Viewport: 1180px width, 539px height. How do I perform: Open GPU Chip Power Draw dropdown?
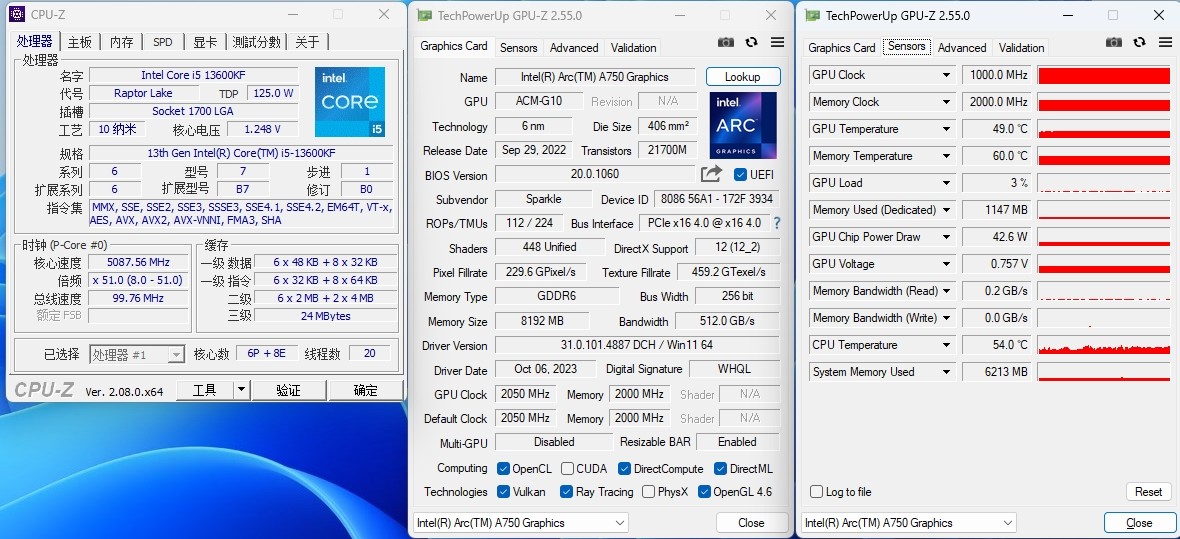[946, 237]
